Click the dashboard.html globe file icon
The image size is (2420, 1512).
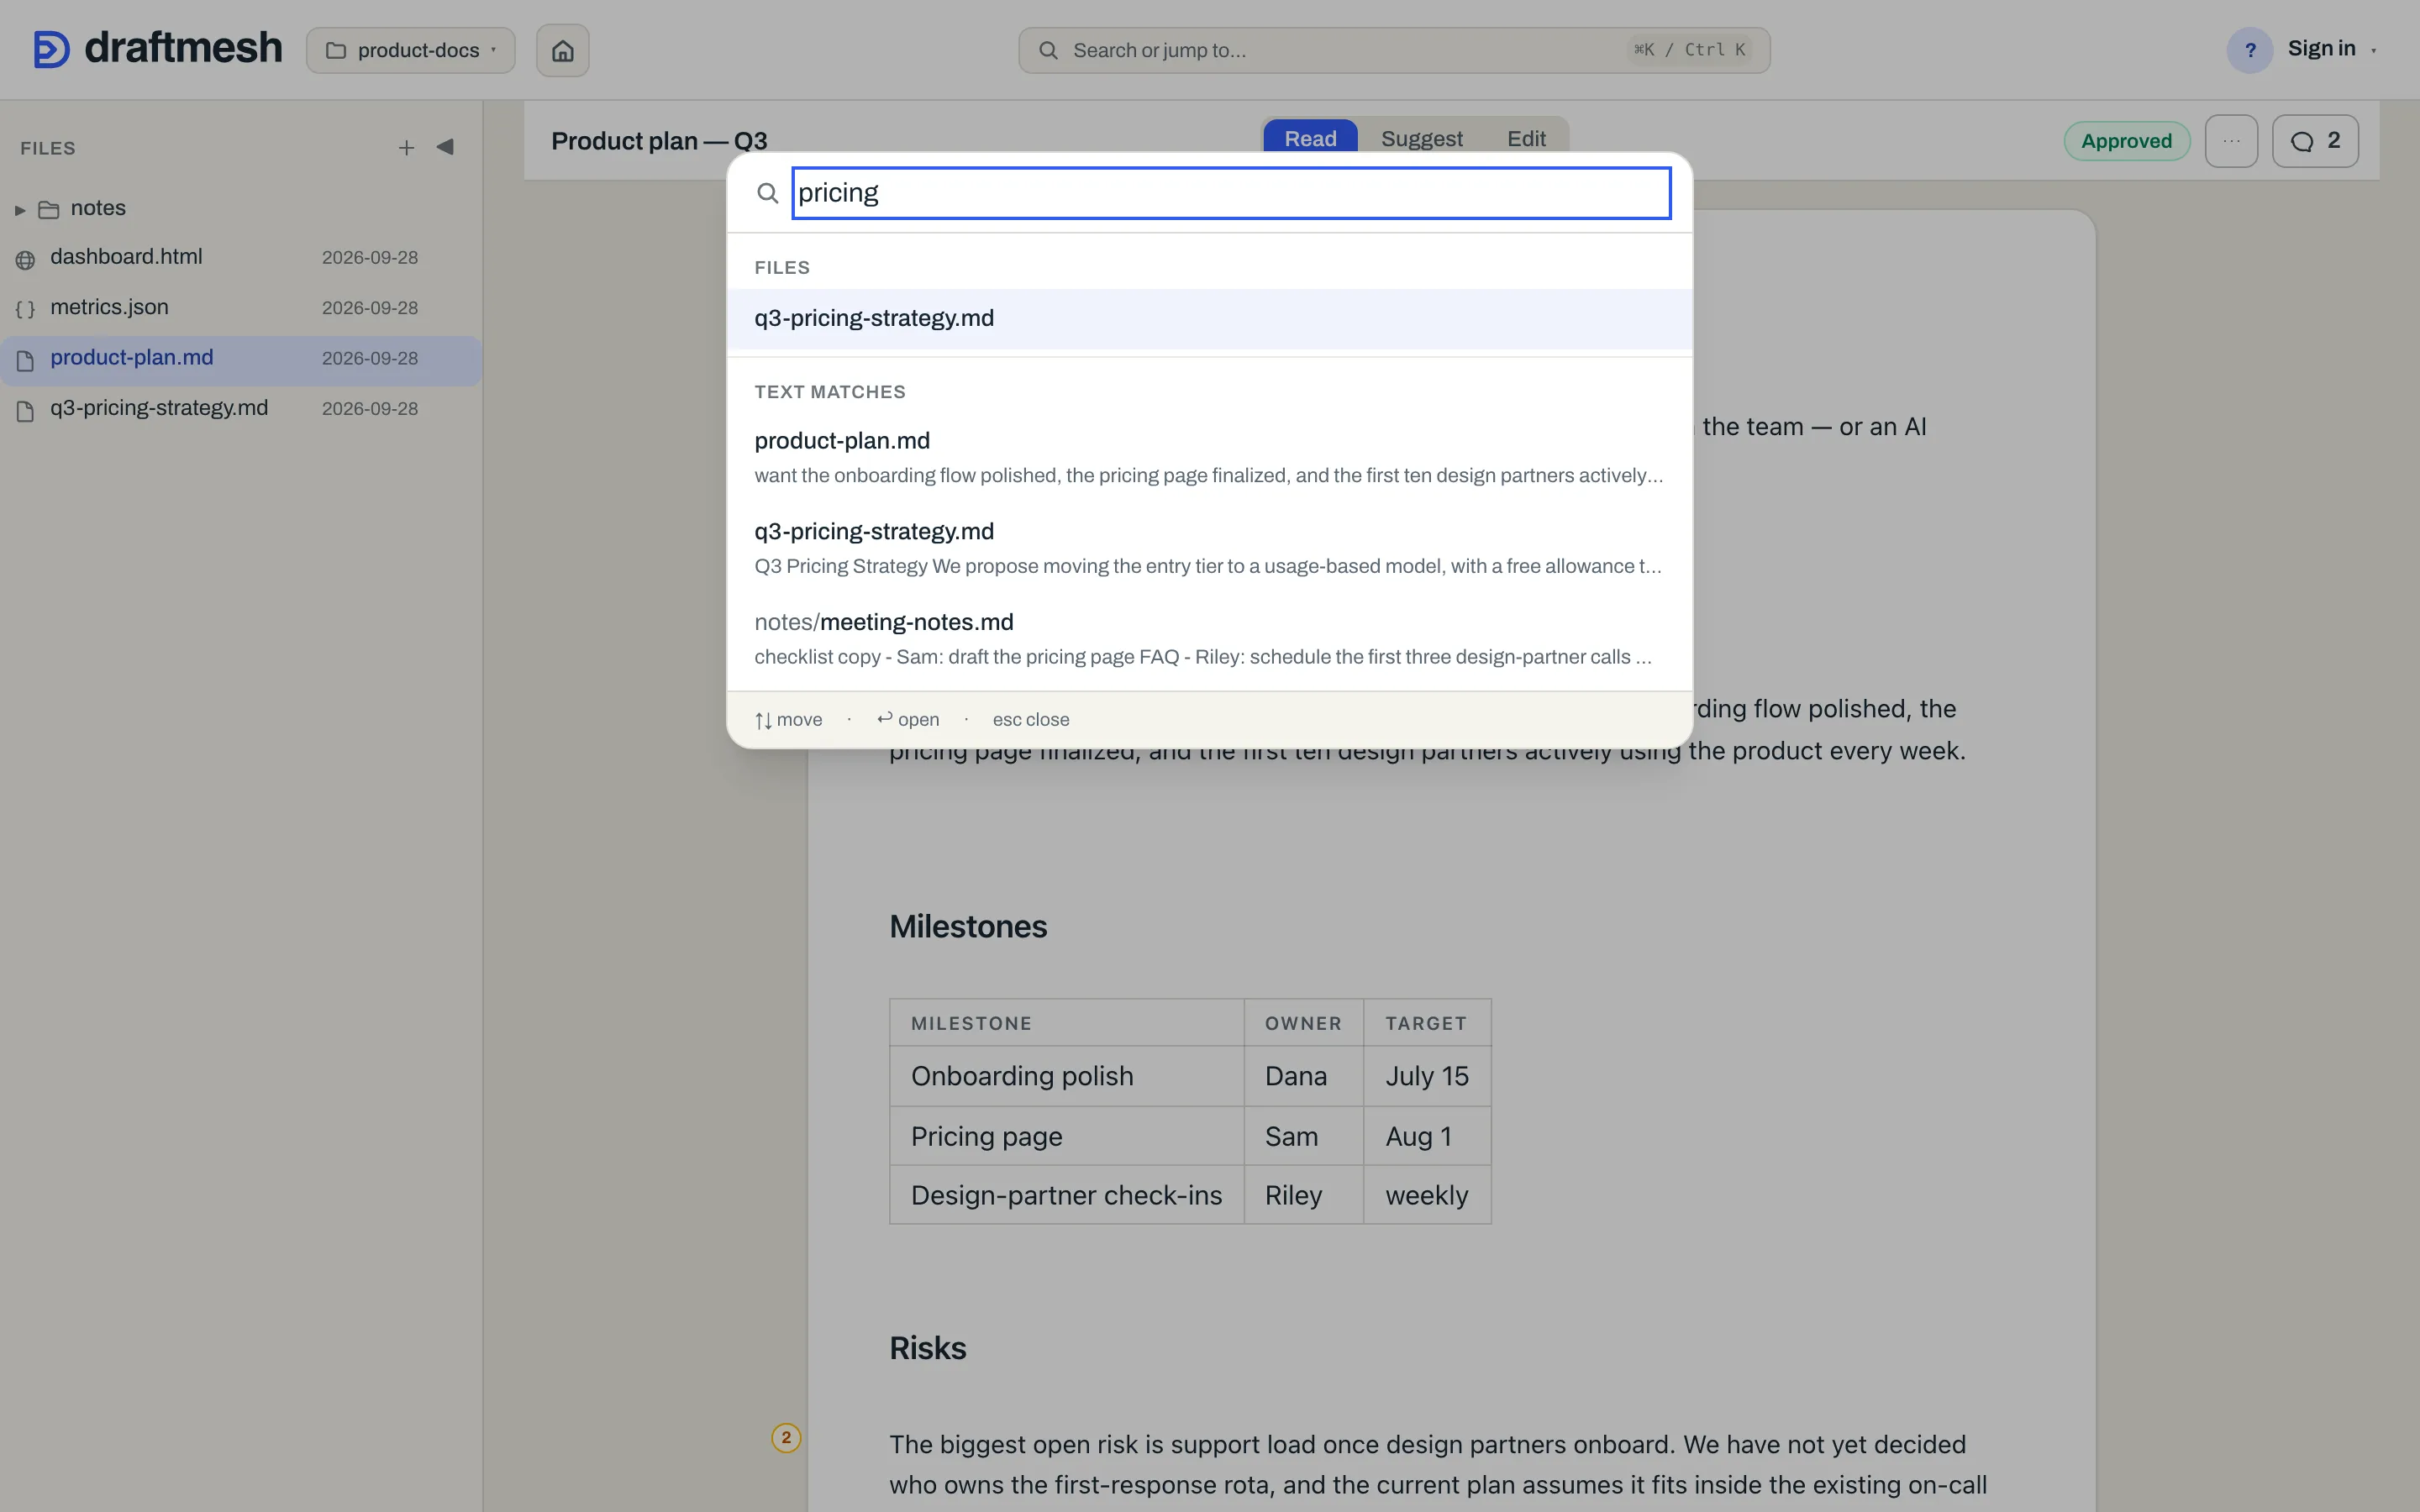pyautogui.click(x=25, y=259)
